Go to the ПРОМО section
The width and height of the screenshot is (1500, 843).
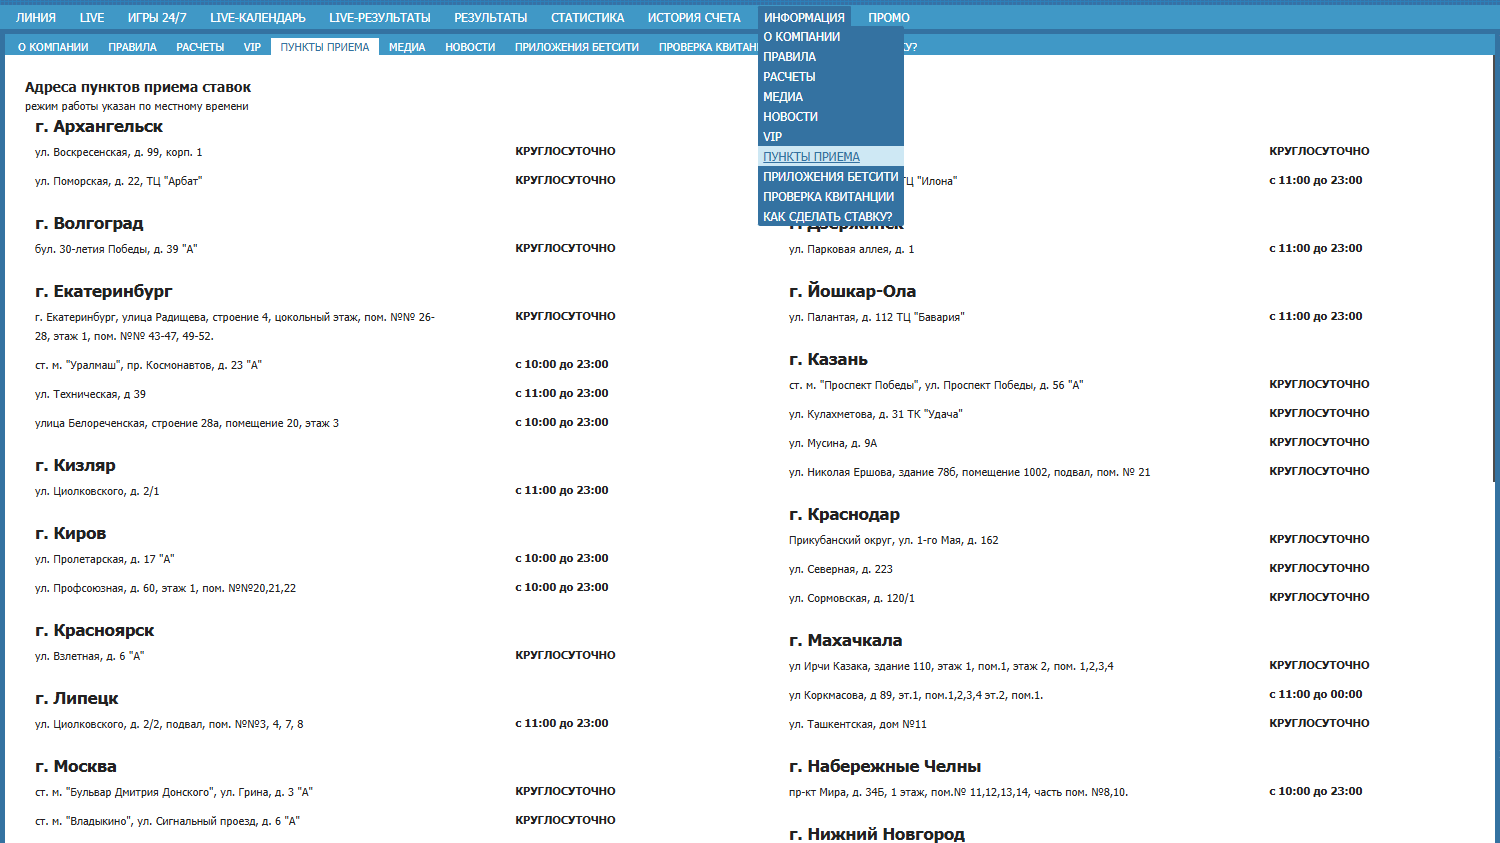click(889, 18)
